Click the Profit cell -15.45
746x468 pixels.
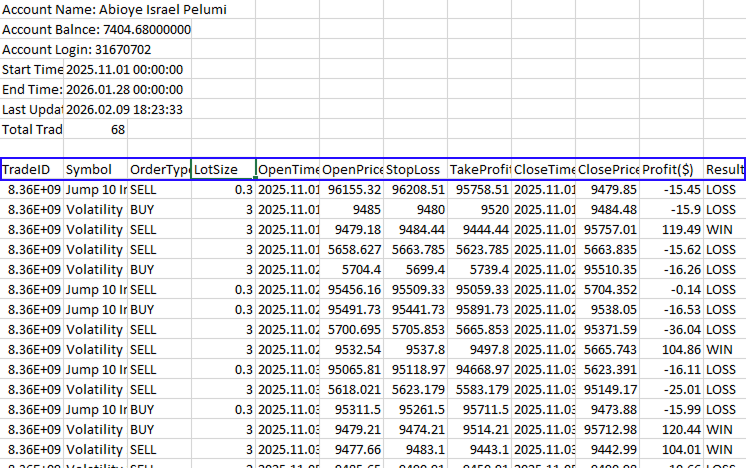[671, 189]
